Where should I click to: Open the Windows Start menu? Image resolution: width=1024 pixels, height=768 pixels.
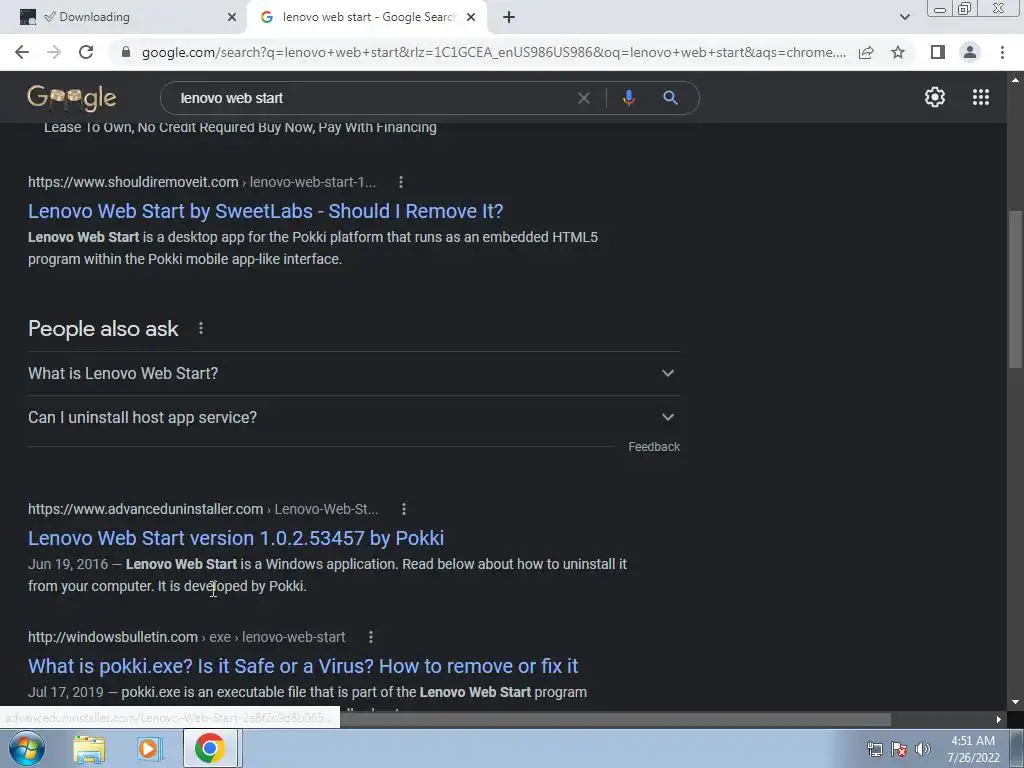click(25, 748)
